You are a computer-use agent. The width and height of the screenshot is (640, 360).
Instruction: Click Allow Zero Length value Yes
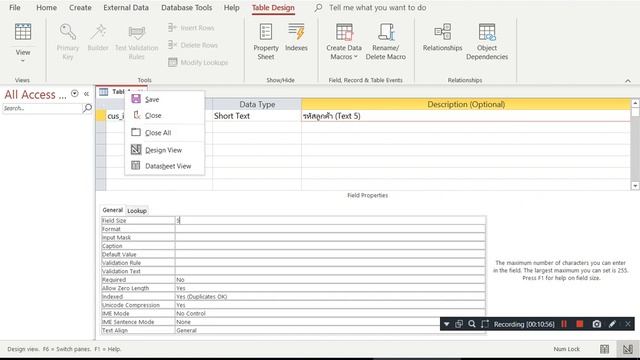coord(330,288)
